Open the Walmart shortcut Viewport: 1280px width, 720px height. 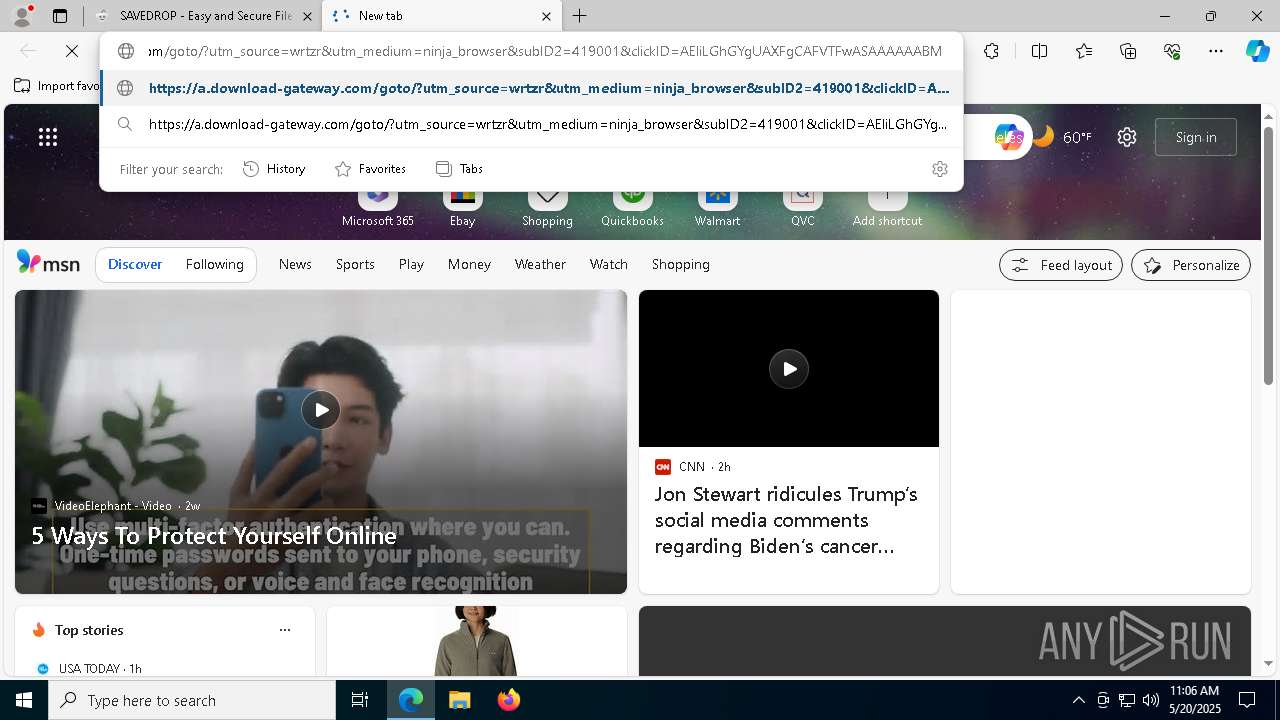[x=717, y=206]
